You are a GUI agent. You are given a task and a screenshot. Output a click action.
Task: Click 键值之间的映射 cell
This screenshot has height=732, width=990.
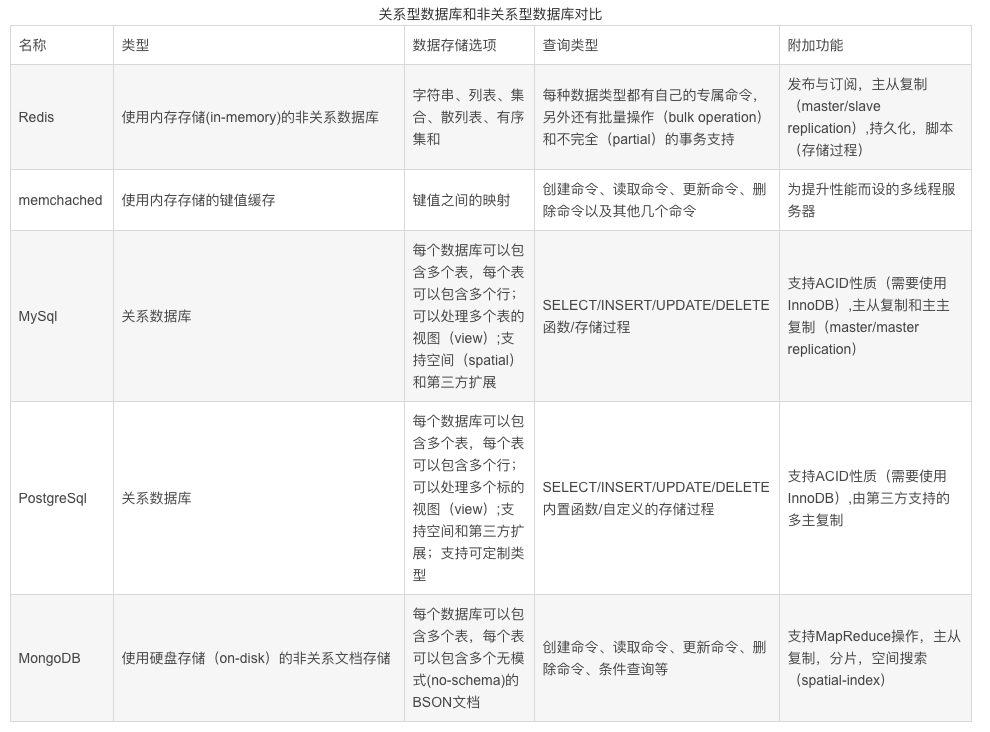pos(469,200)
